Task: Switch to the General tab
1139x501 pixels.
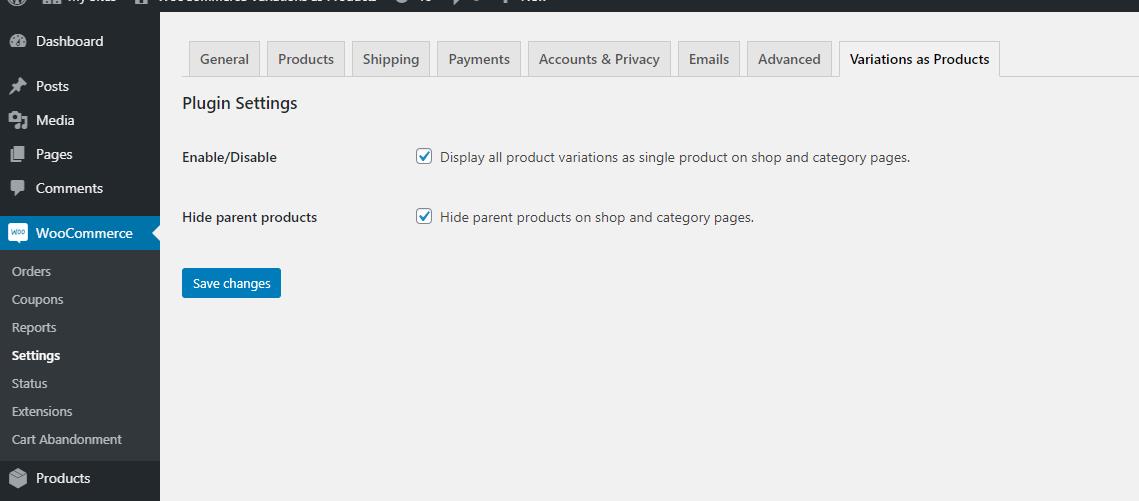Action: coord(224,60)
